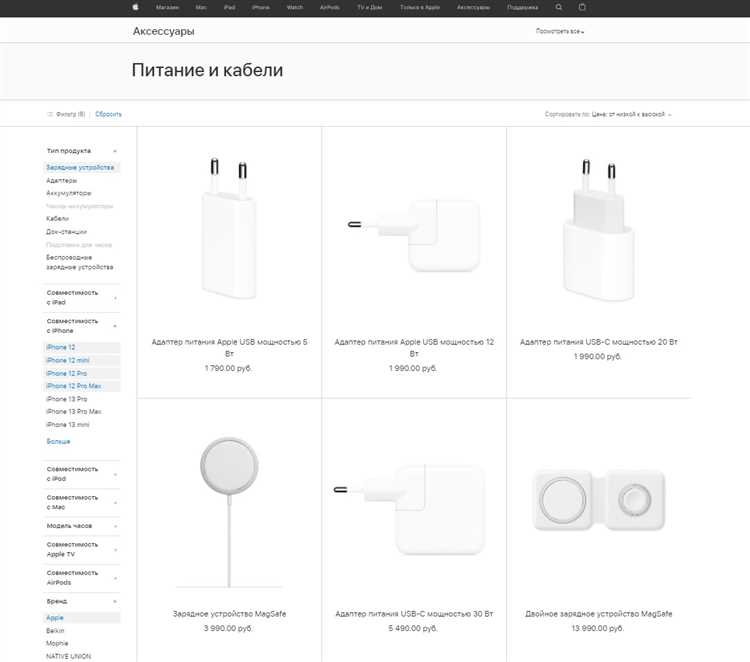This screenshot has height=662, width=750.
Task: Open iPhone in the top navigation
Action: pos(261,8)
